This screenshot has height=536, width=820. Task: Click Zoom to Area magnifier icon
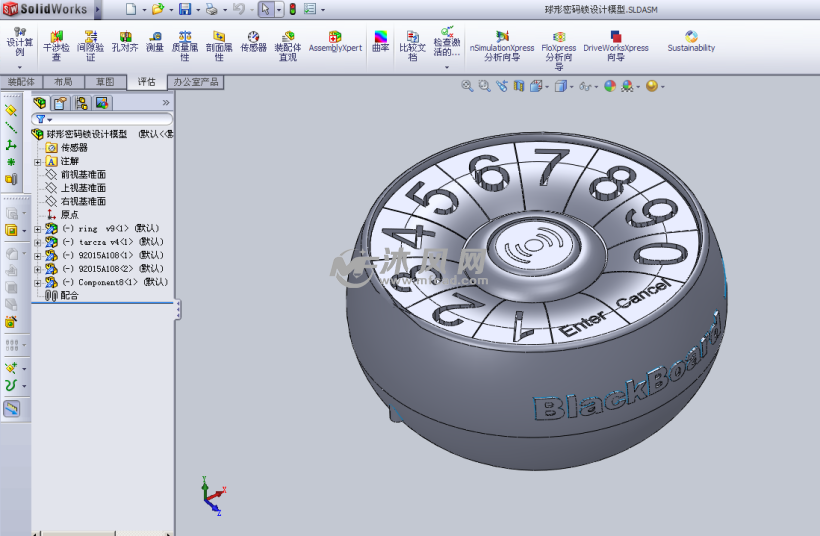pos(485,86)
